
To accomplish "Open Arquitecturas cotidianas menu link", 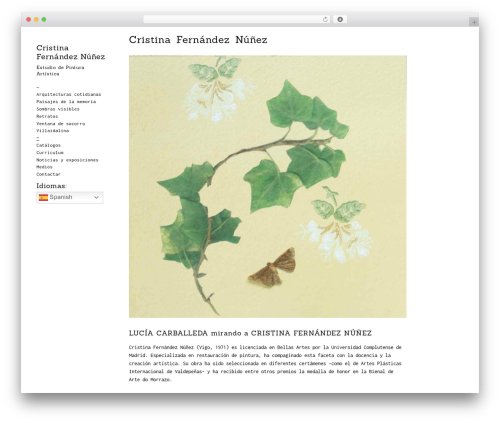I will click(x=69, y=94).
